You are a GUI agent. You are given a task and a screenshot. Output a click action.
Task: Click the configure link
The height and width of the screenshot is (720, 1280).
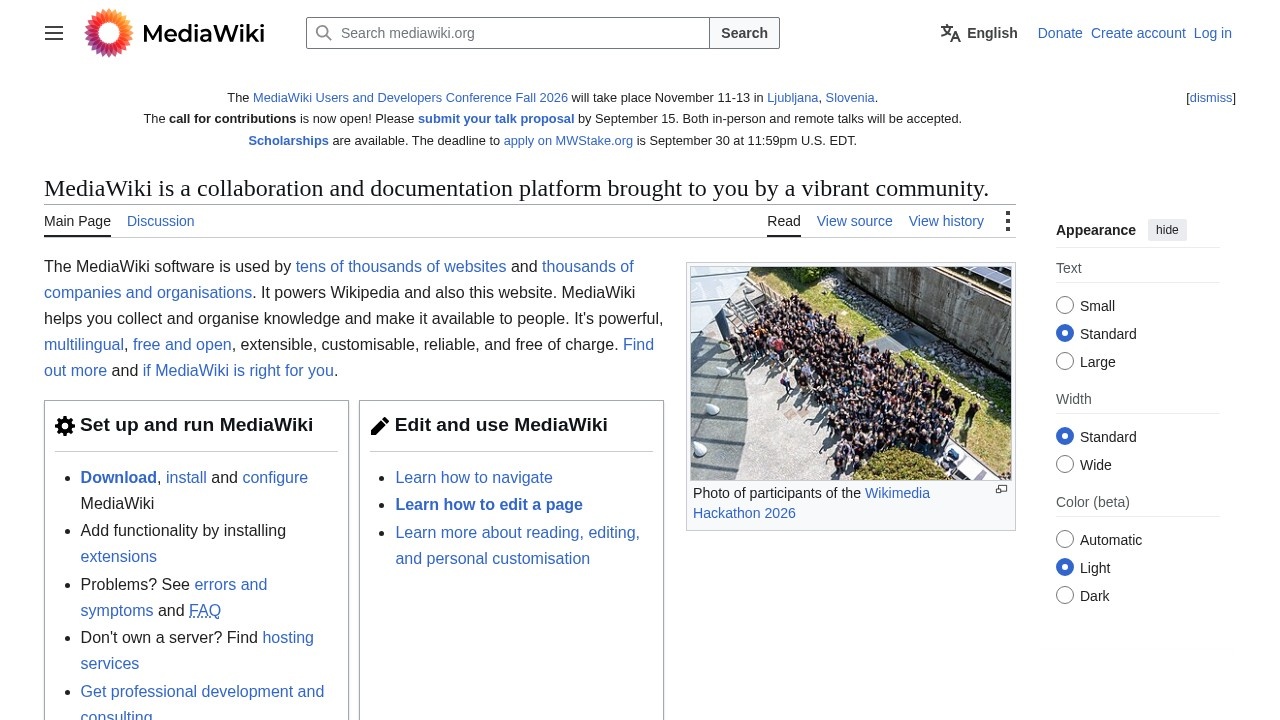click(x=275, y=478)
